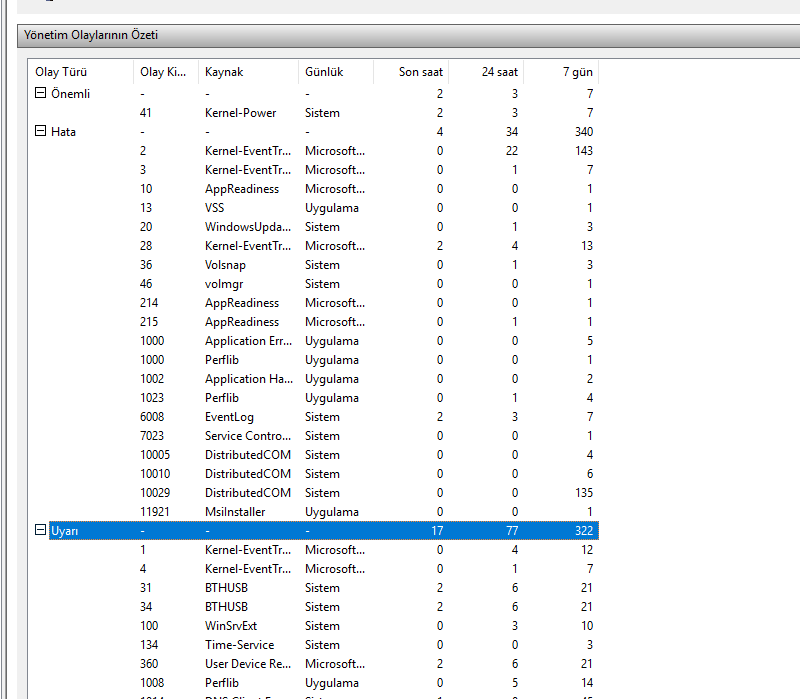Click the Yönetim Olaylarının Özeti section header
The height and width of the screenshot is (699, 800).
[408, 35]
